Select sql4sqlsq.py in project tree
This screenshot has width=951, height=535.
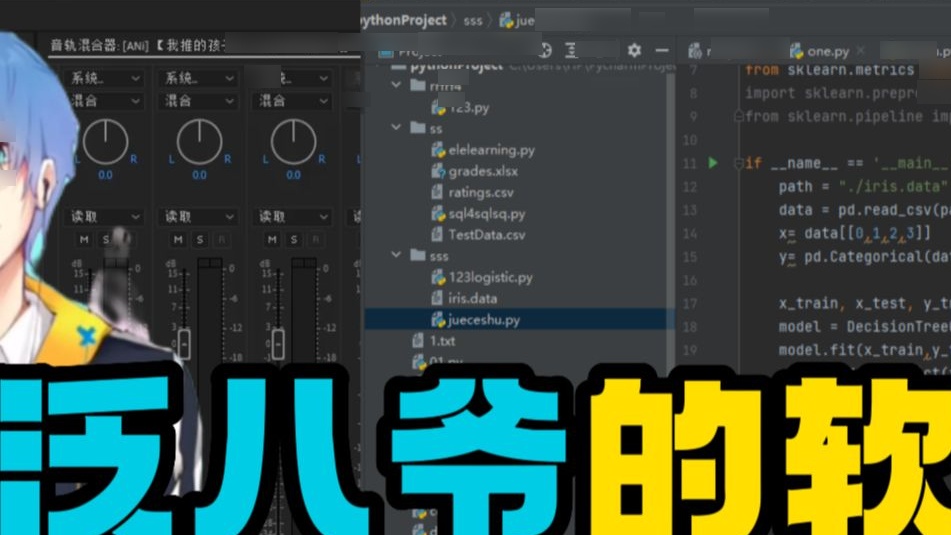click(487, 214)
